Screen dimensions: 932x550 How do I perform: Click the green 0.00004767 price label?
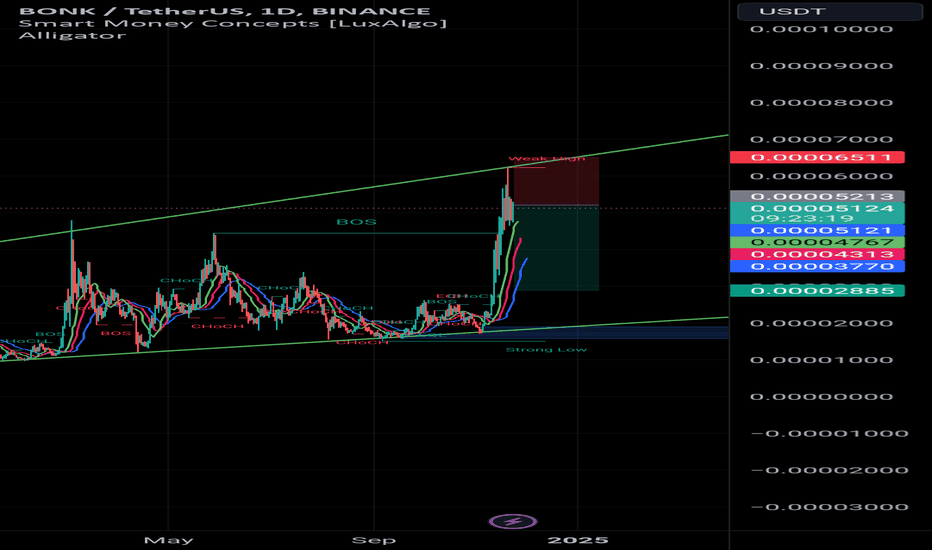tap(817, 242)
